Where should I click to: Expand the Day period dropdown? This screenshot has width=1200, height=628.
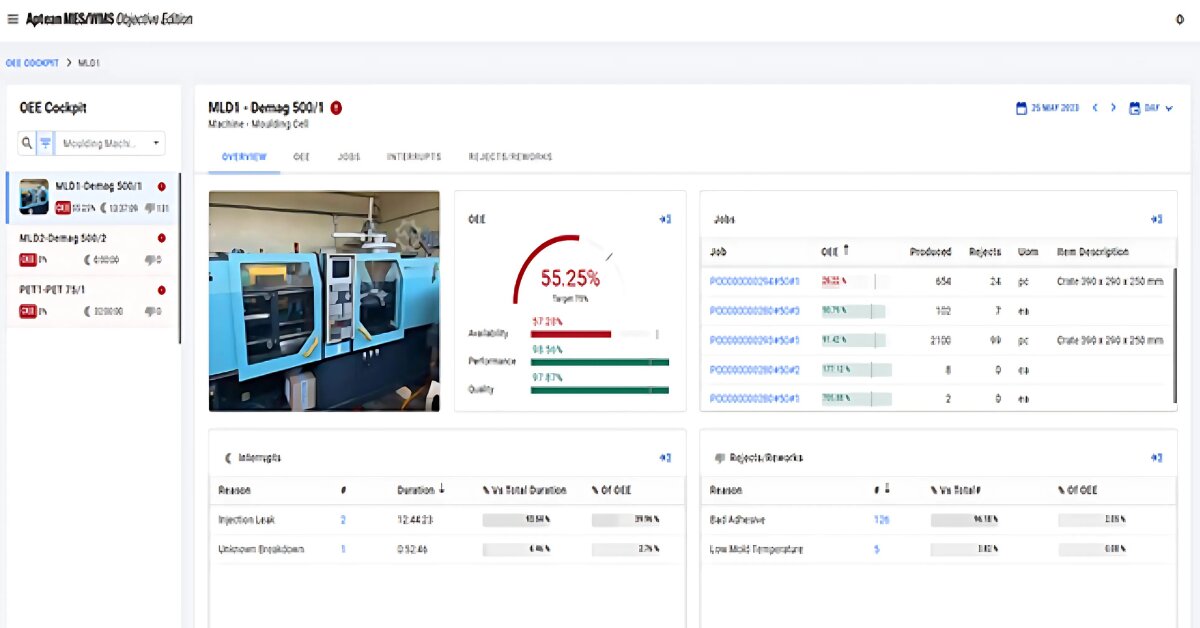pos(1151,108)
